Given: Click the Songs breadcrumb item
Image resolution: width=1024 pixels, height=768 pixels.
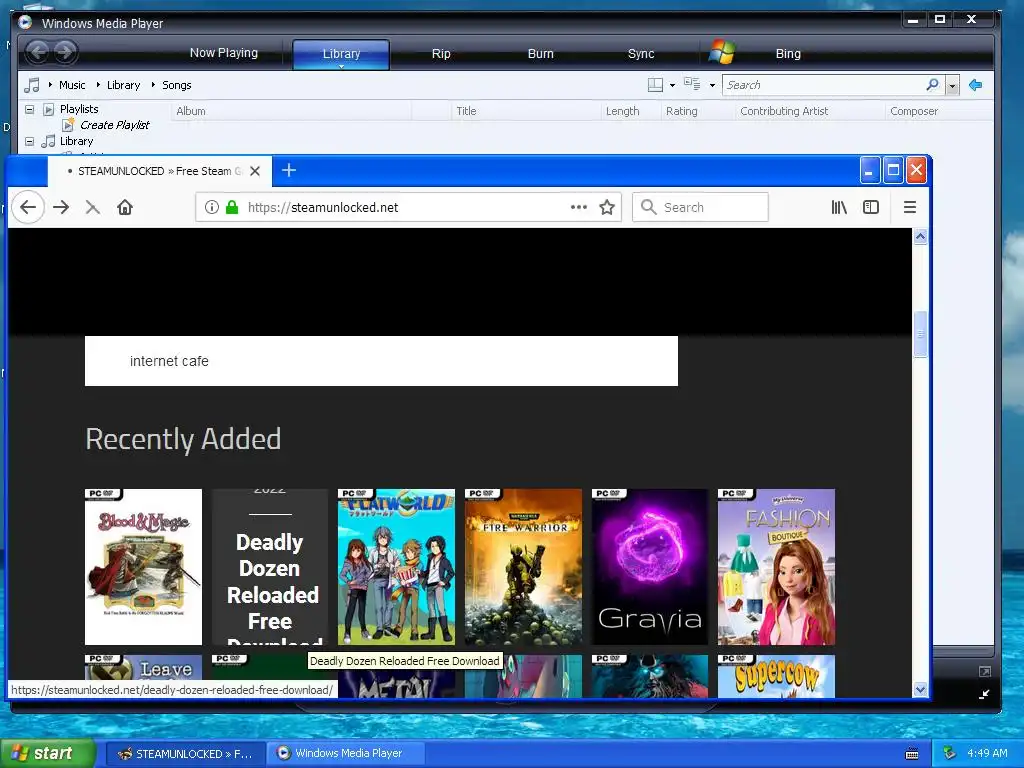Looking at the screenshot, I should (176, 85).
